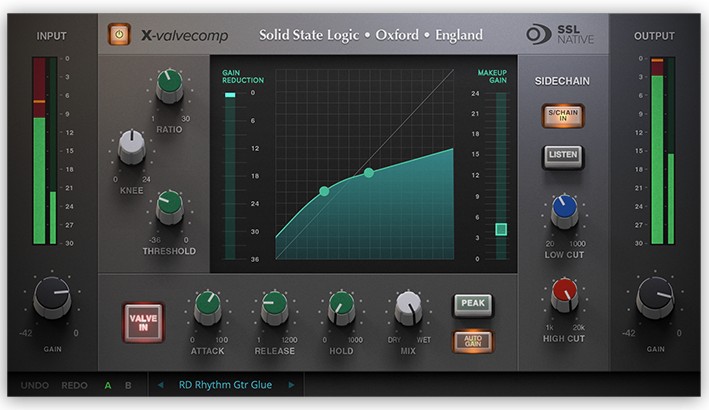The image size is (709, 410).
Task: Click the SIDECHAIN section heading
Action: tap(562, 81)
